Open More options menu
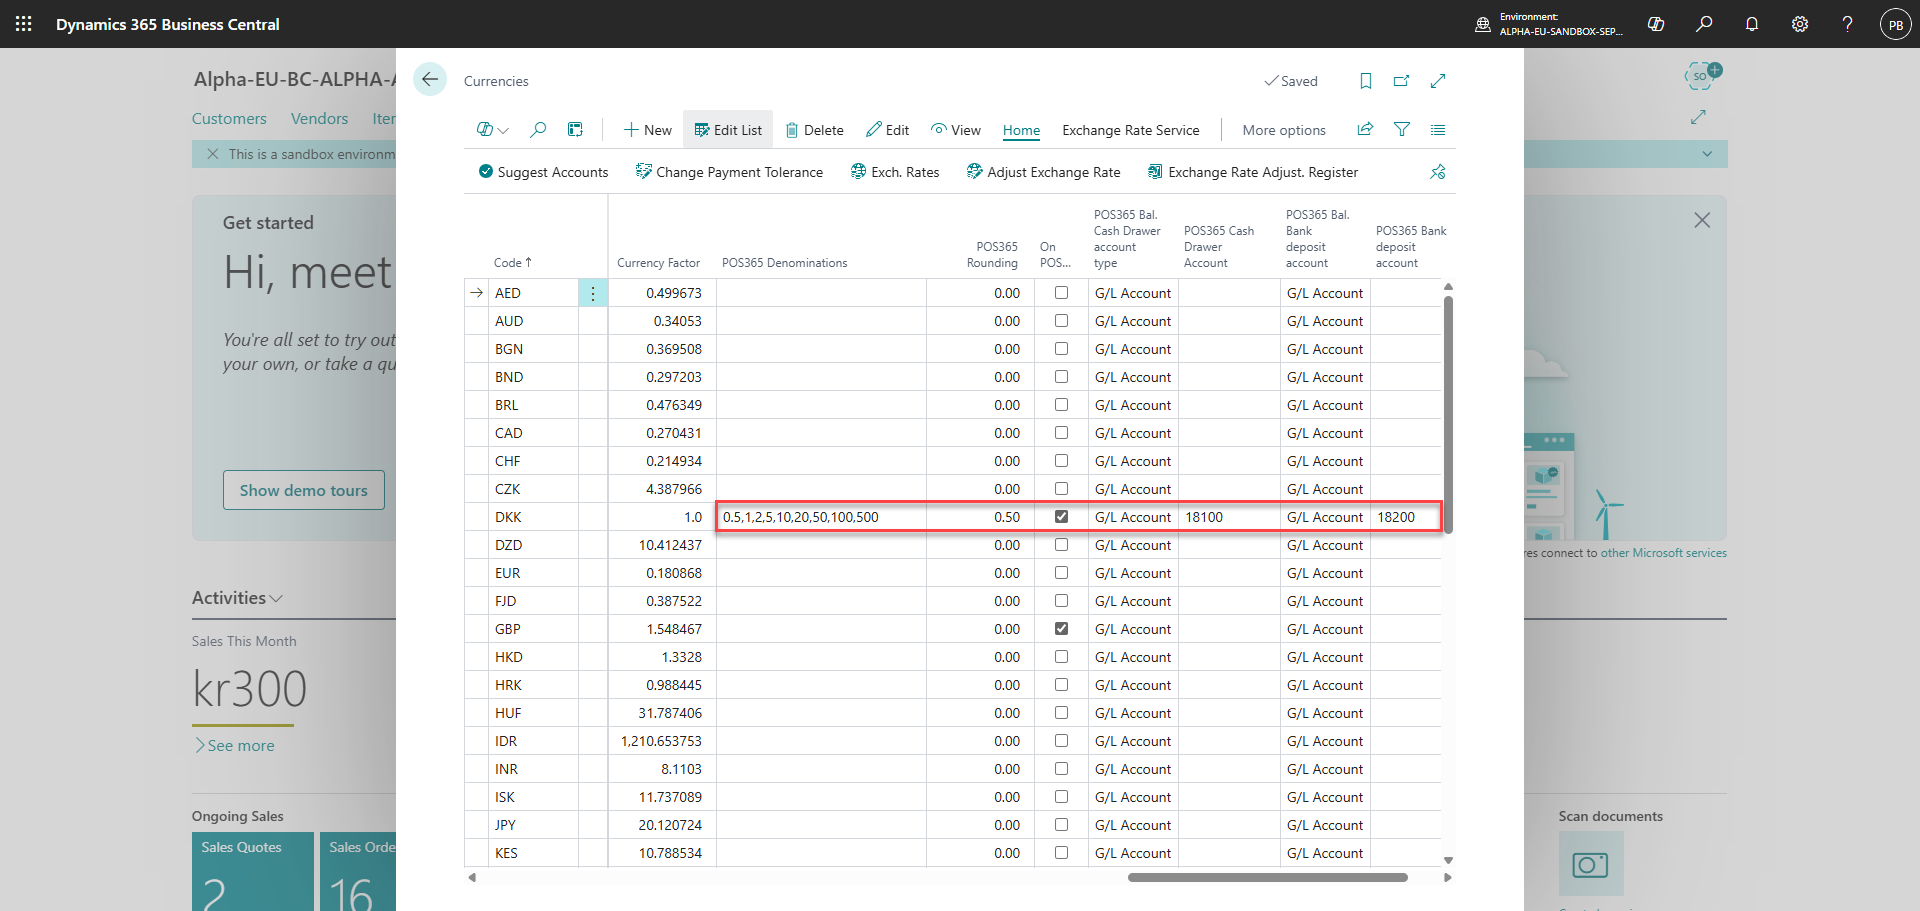Viewport: 1920px width, 911px height. tap(1284, 130)
